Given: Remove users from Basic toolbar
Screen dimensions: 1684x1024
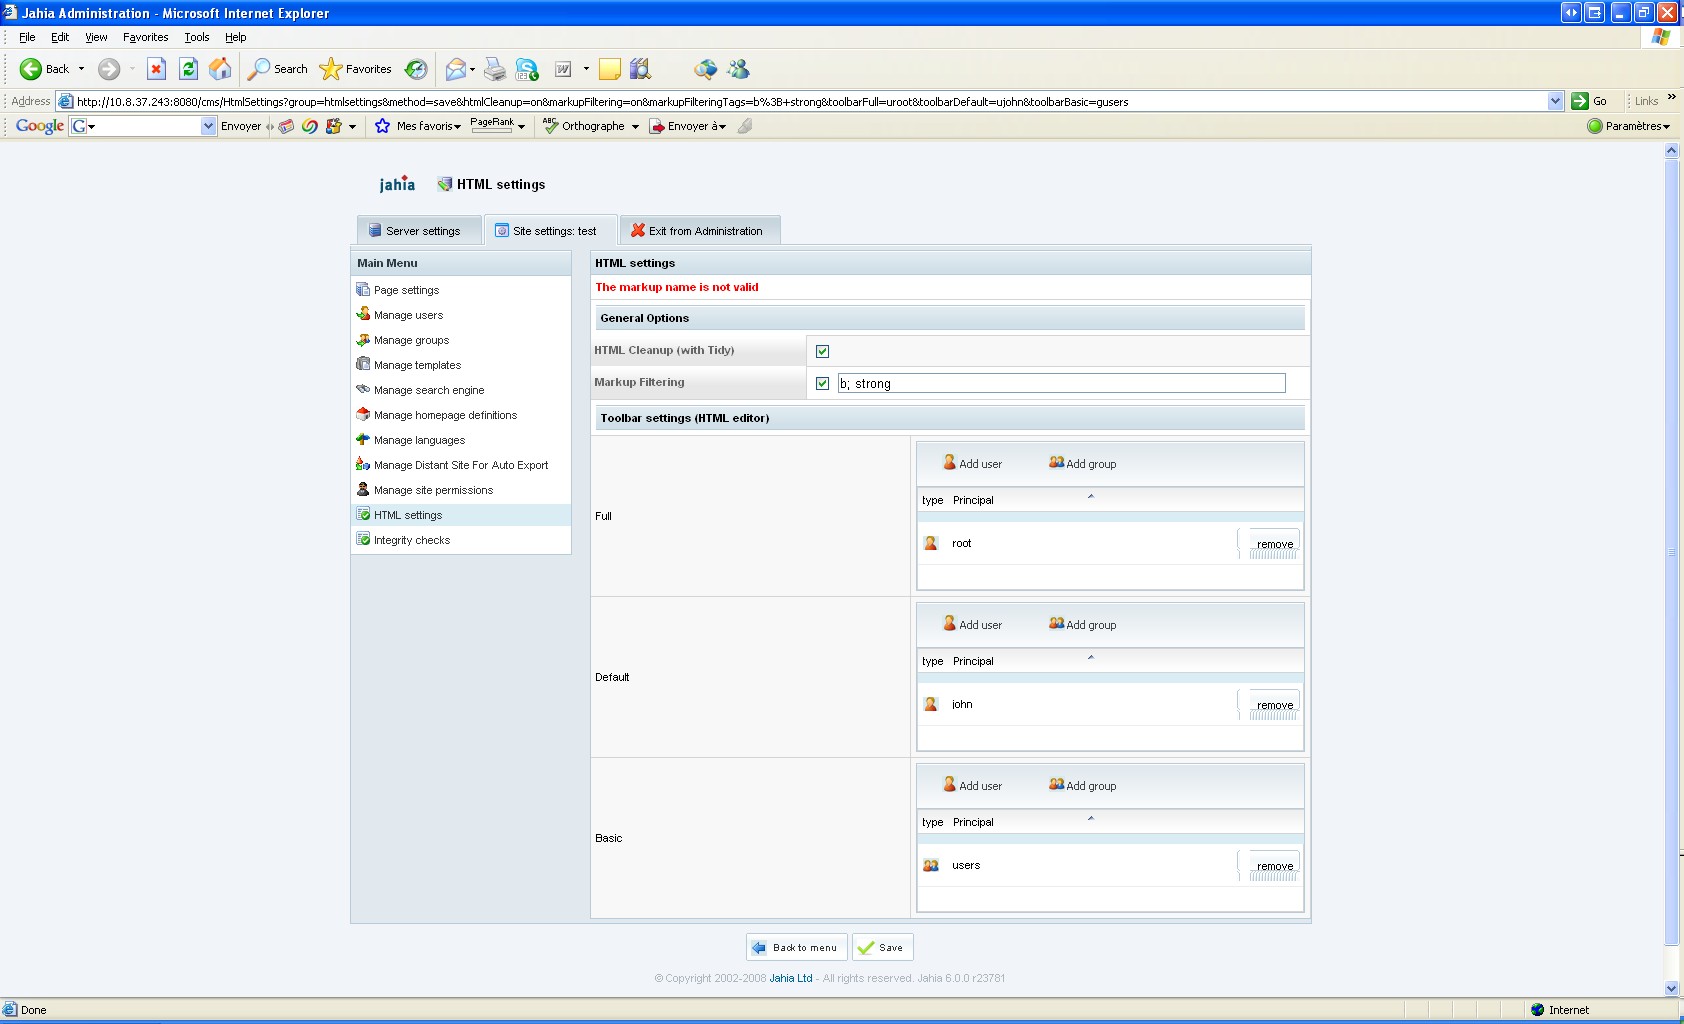Looking at the screenshot, I should [1273, 866].
